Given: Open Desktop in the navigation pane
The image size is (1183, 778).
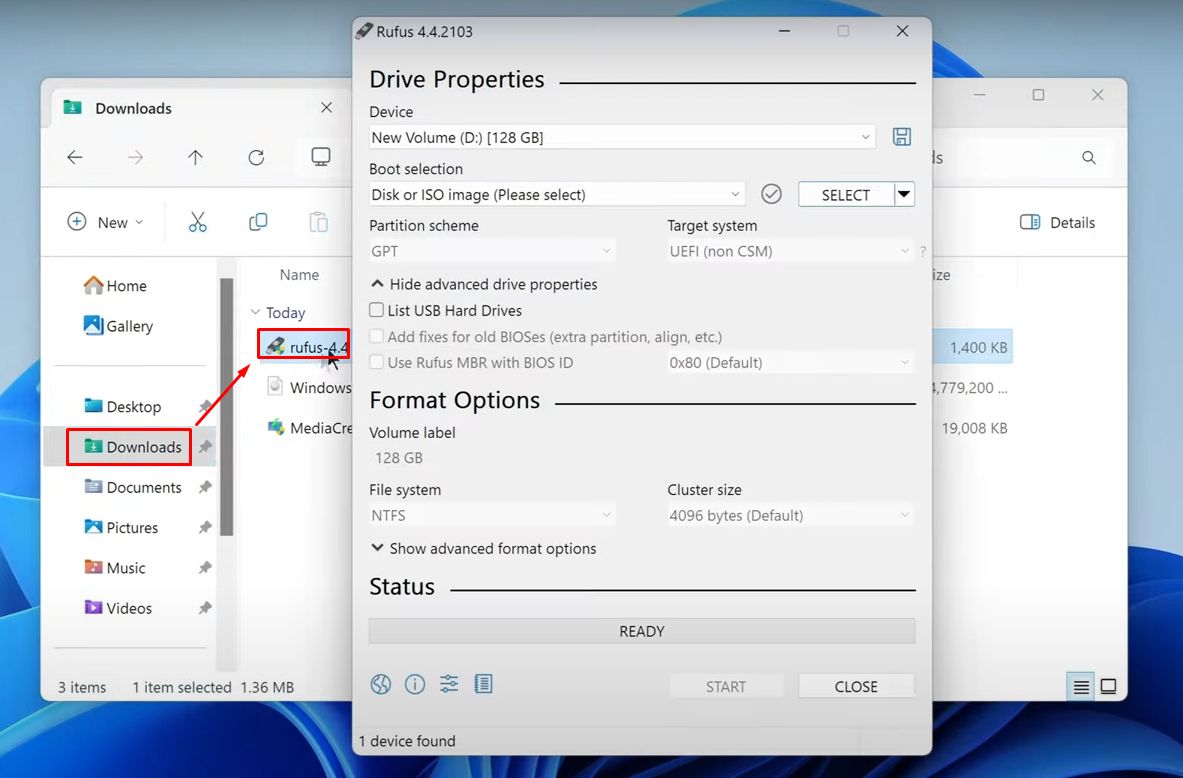Looking at the screenshot, I should click(x=123, y=407).
